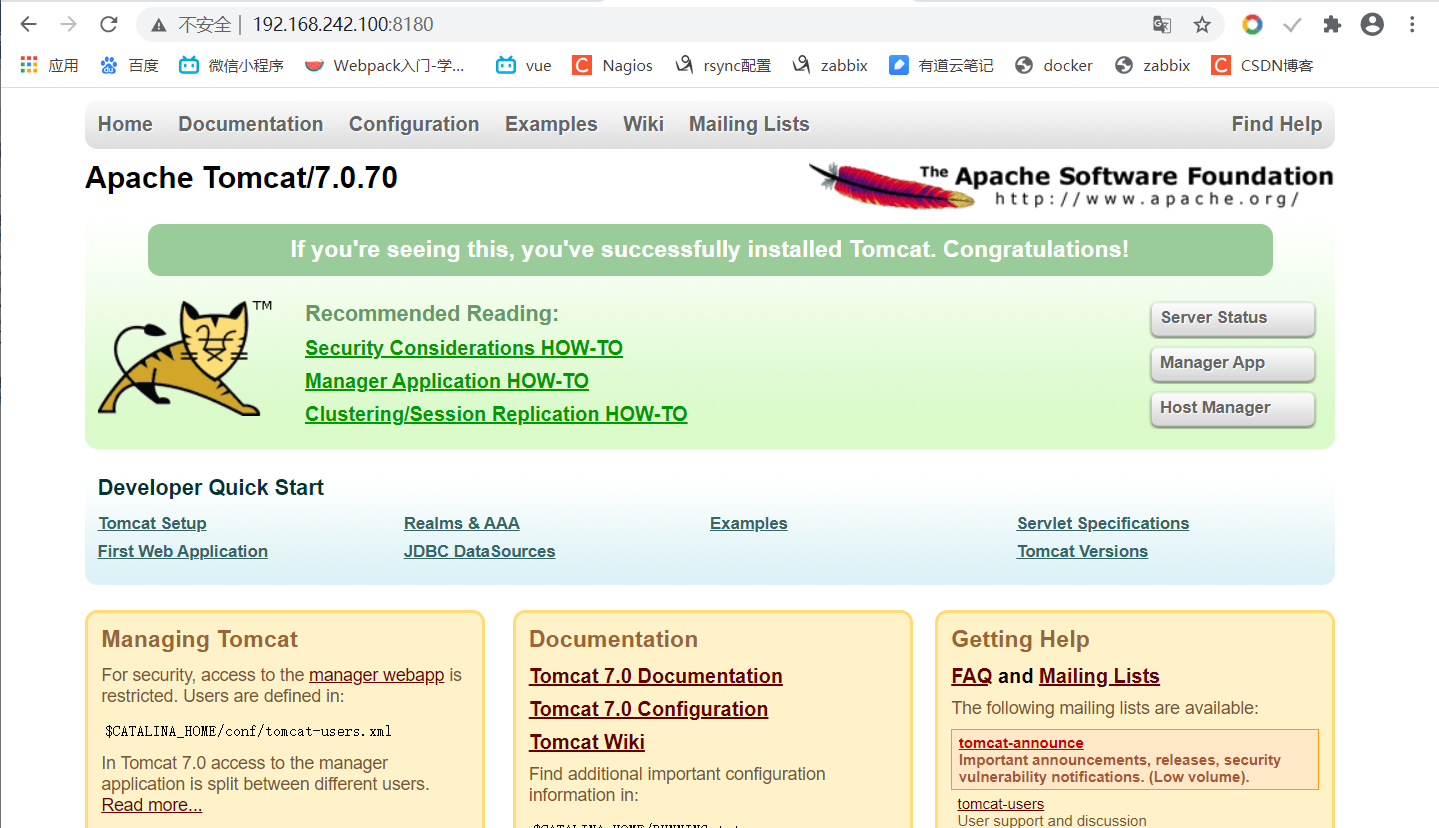The image size is (1439, 828).
Task: Click the Host Manager button
Action: [x=1233, y=409]
